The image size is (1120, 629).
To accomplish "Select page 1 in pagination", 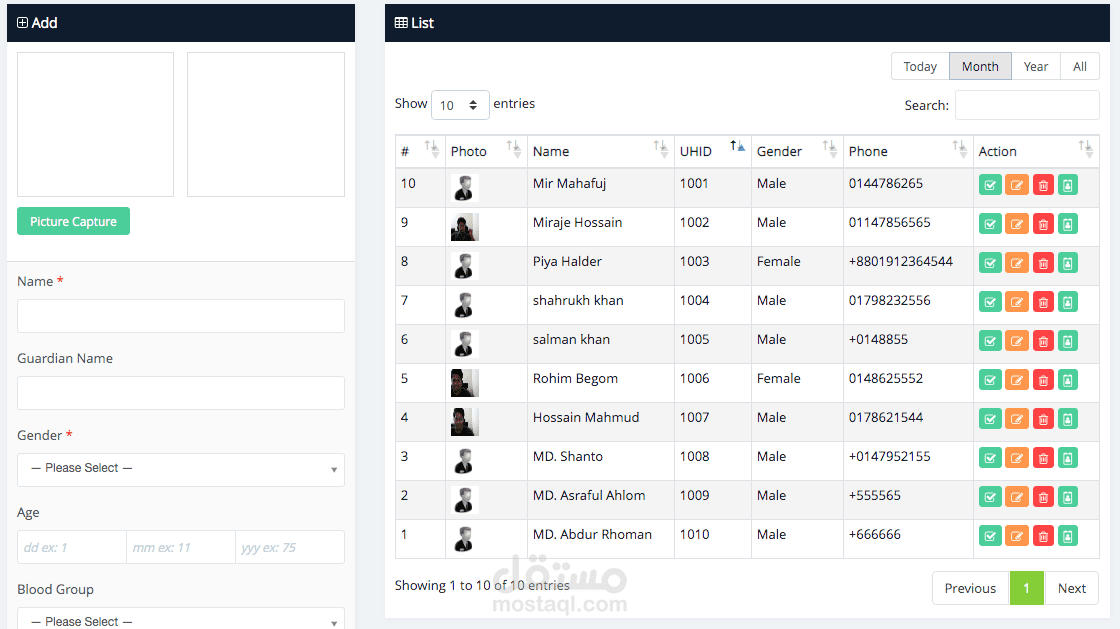I will (1026, 588).
